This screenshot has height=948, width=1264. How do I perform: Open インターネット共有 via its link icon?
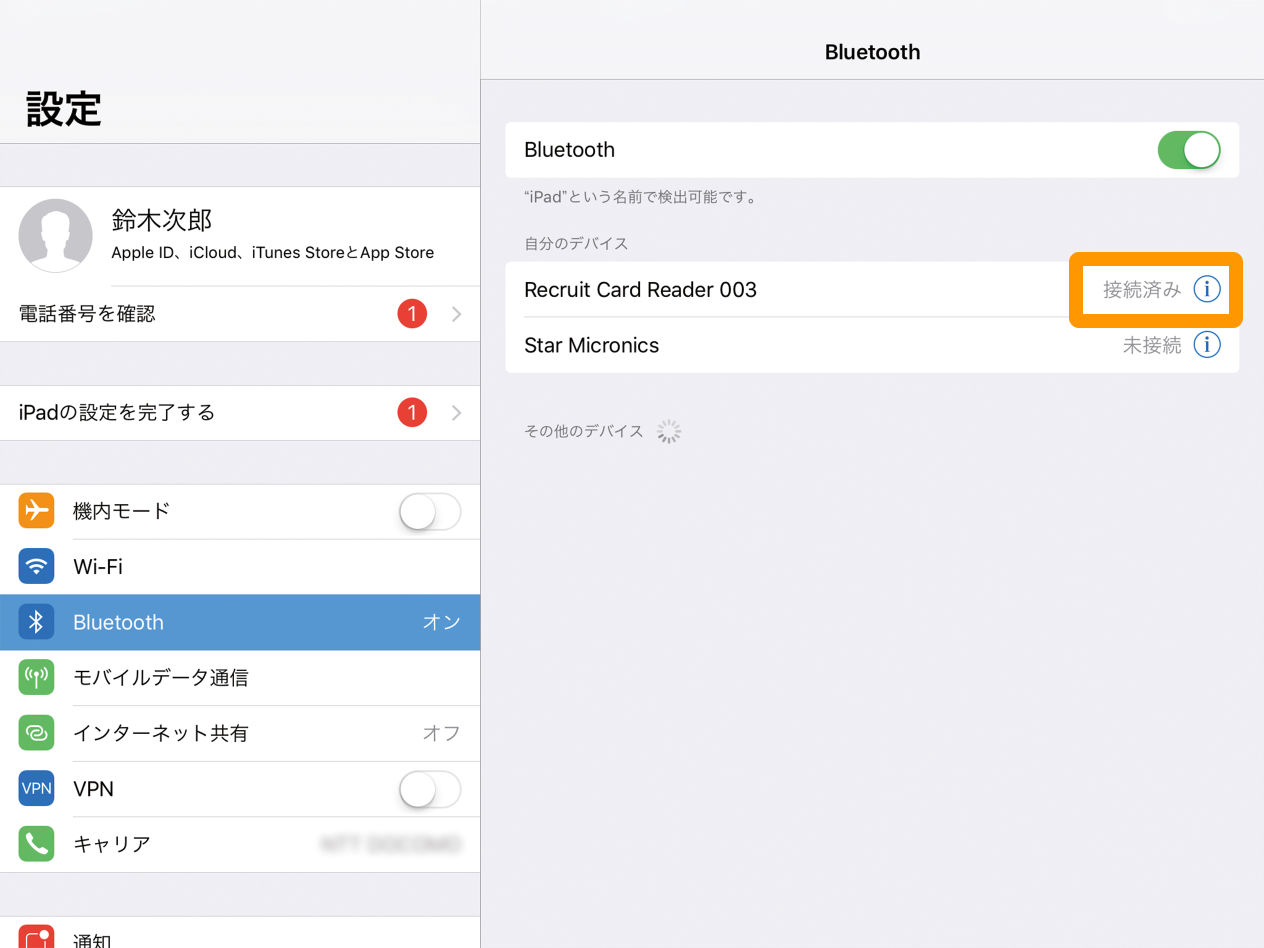click(x=37, y=733)
